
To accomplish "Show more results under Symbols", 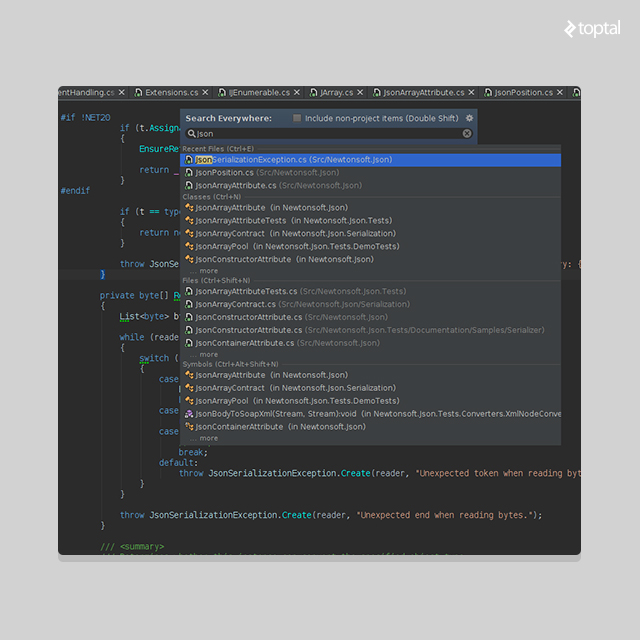I will click(204, 438).
